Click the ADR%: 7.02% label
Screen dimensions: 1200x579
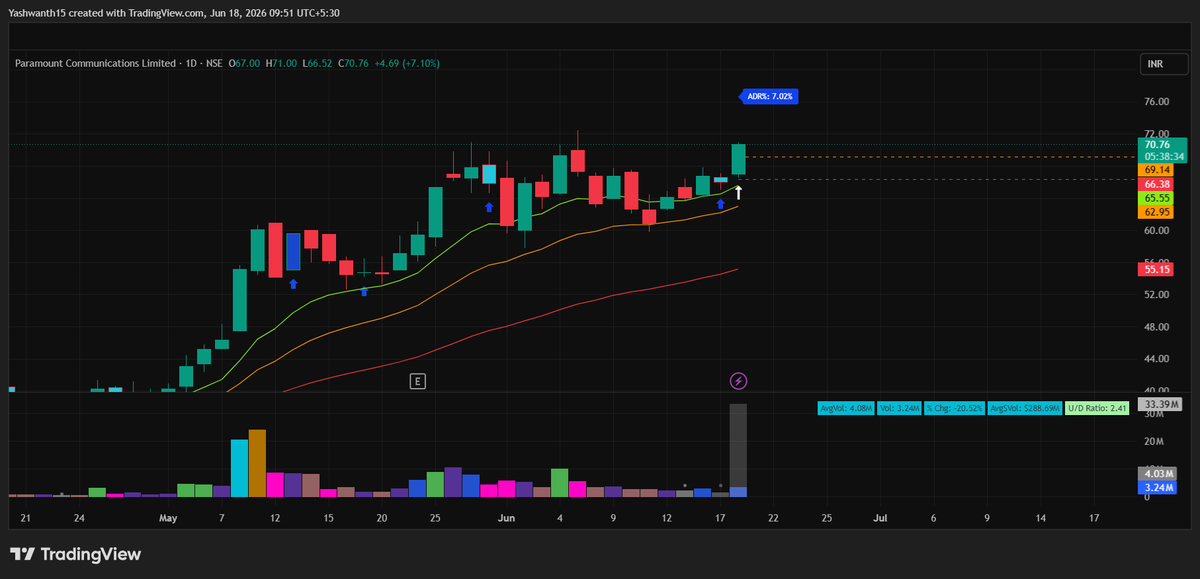tap(768, 97)
